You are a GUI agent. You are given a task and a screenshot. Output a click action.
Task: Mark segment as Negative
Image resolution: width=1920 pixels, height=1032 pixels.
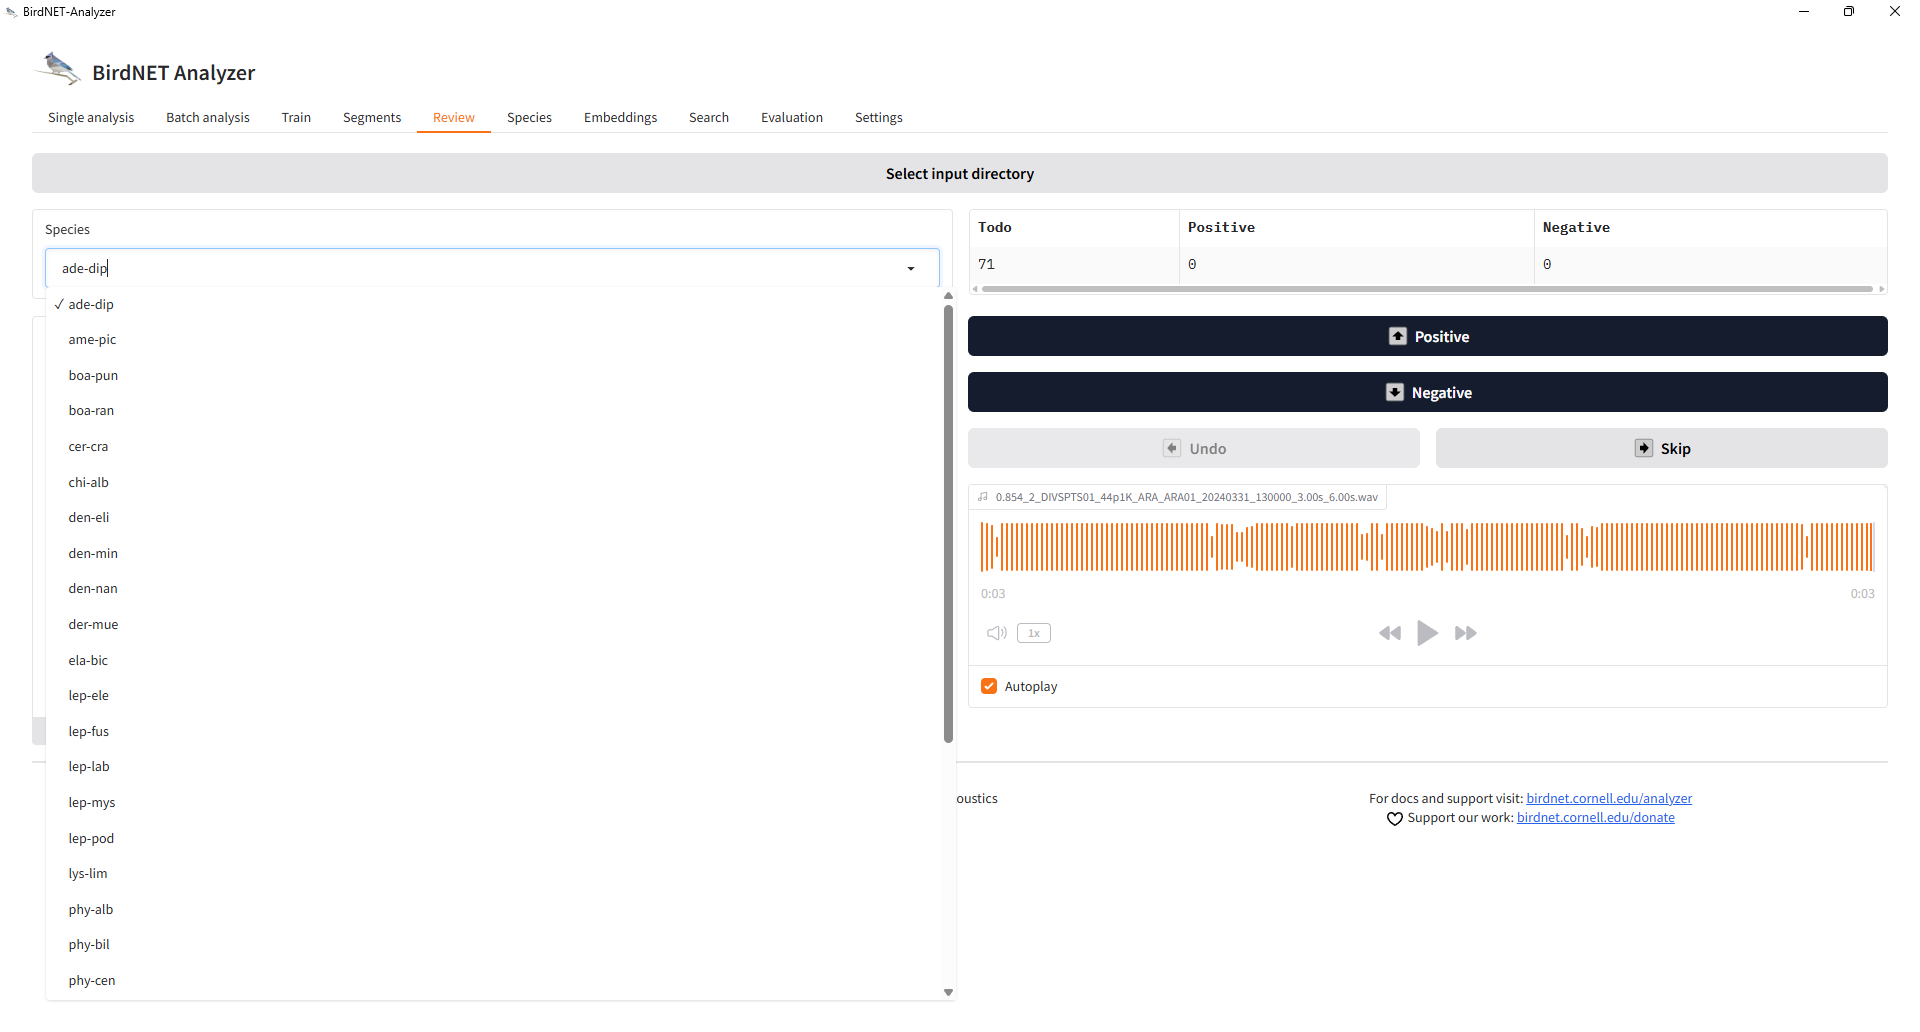tap(1427, 392)
